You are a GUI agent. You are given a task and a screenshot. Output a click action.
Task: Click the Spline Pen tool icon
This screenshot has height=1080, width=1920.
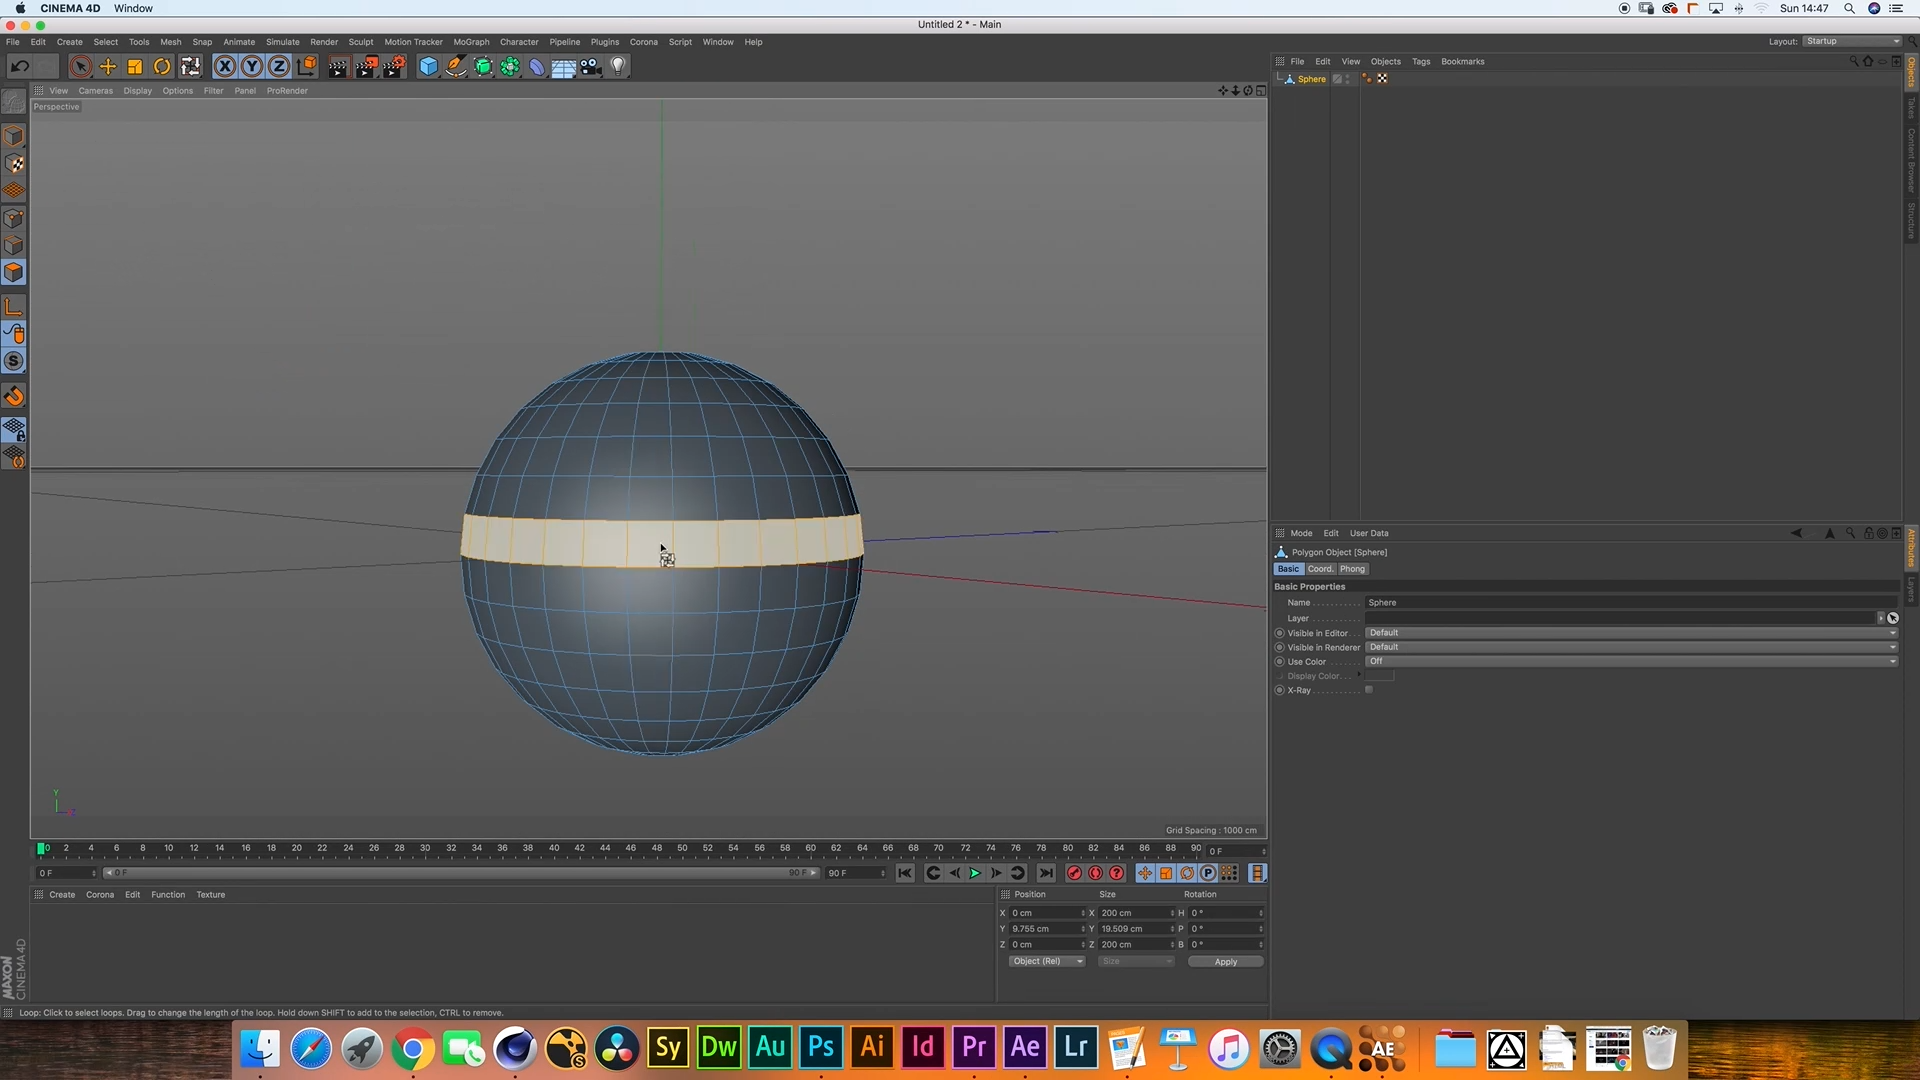456,67
